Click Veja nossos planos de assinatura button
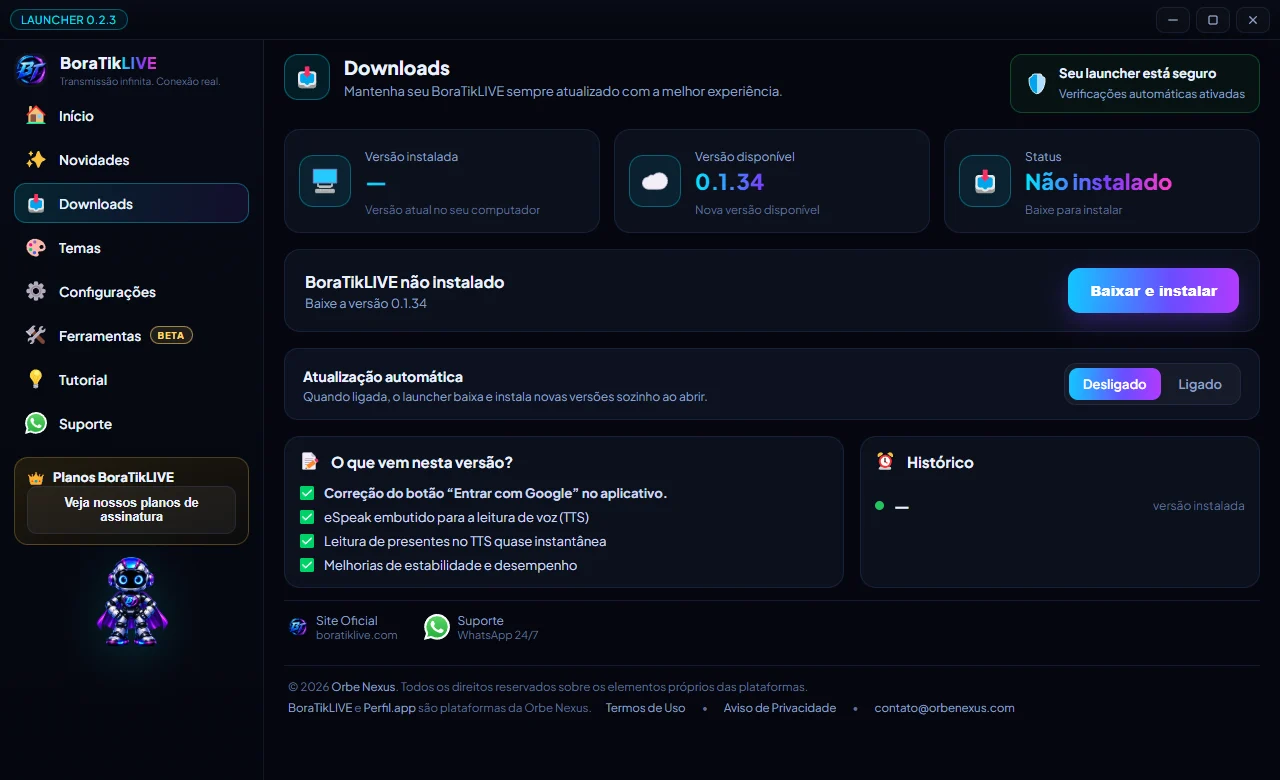This screenshot has height=780, width=1280. [131, 510]
